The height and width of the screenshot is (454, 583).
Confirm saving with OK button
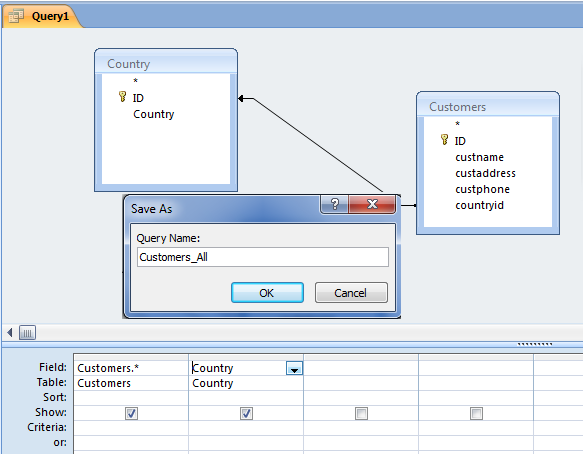pos(267,293)
